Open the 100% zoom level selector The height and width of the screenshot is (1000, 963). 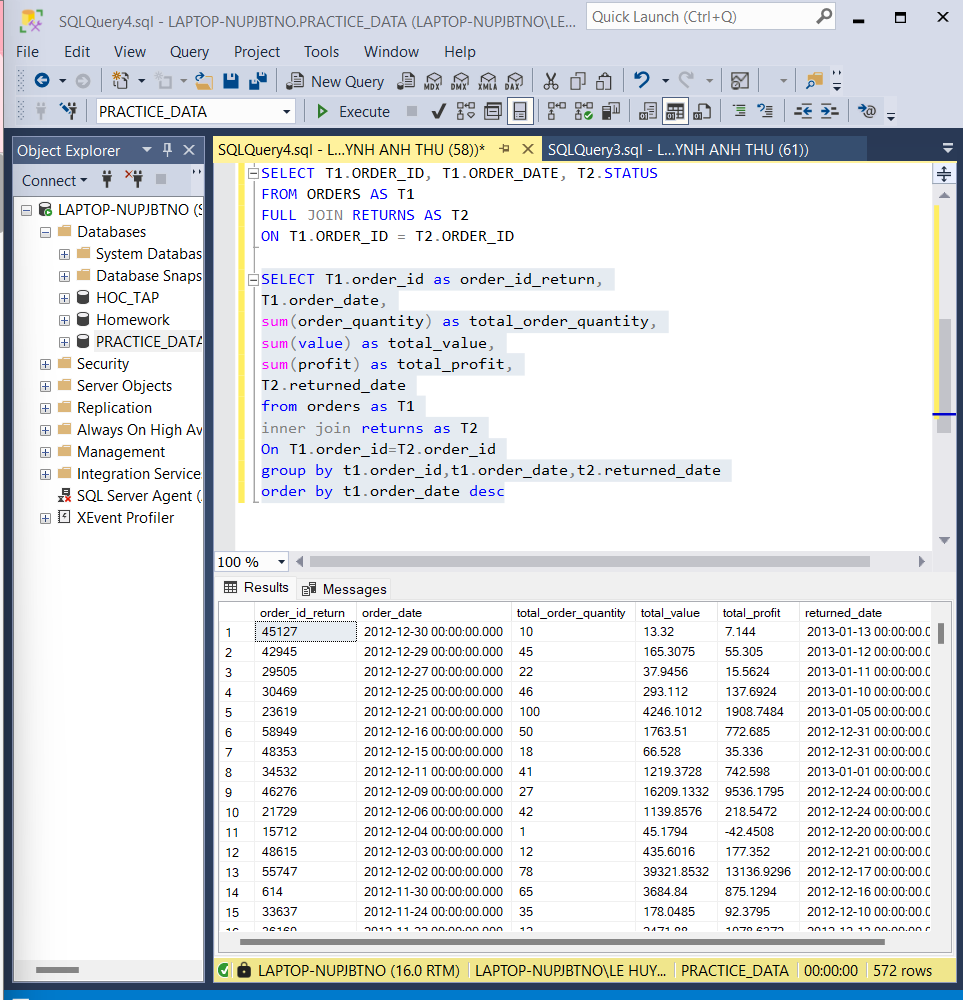(x=281, y=562)
